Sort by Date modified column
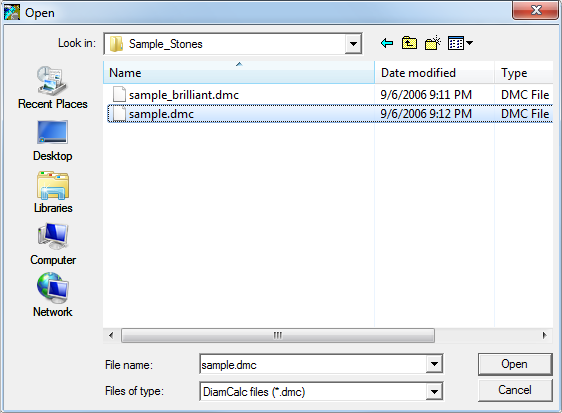 coord(434,72)
